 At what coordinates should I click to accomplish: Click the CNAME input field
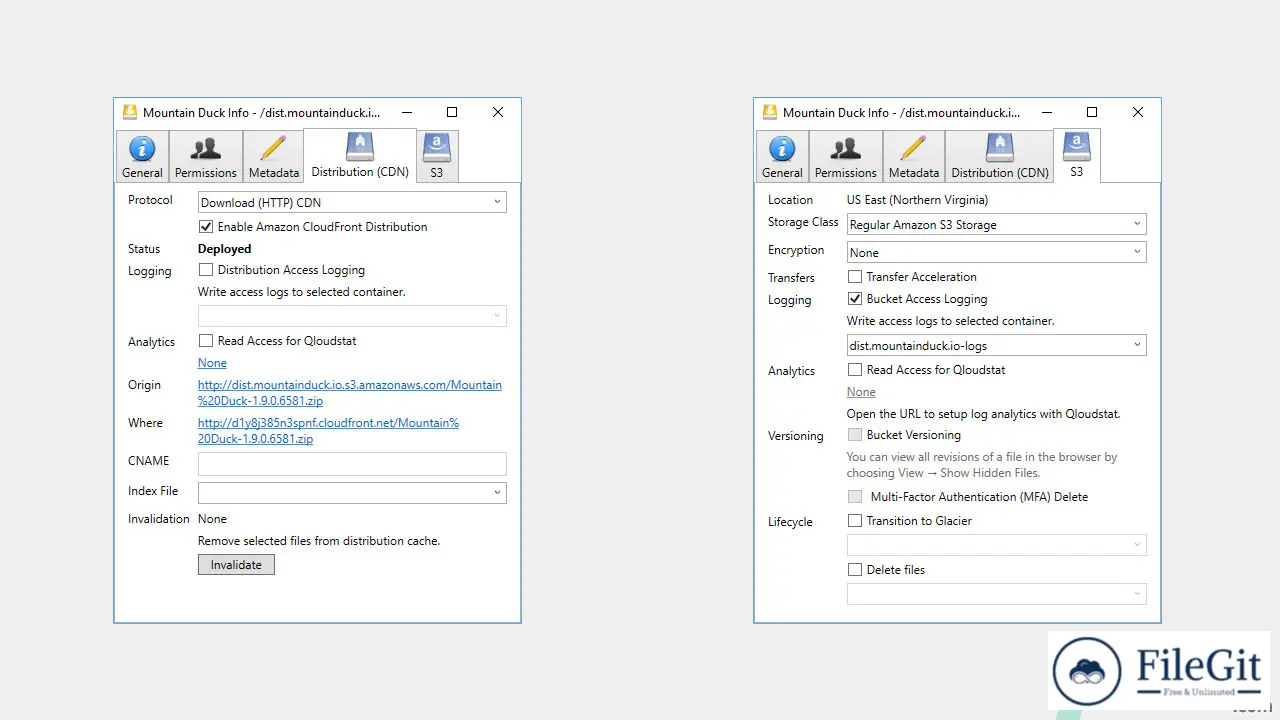pyautogui.click(x=352, y=464)
